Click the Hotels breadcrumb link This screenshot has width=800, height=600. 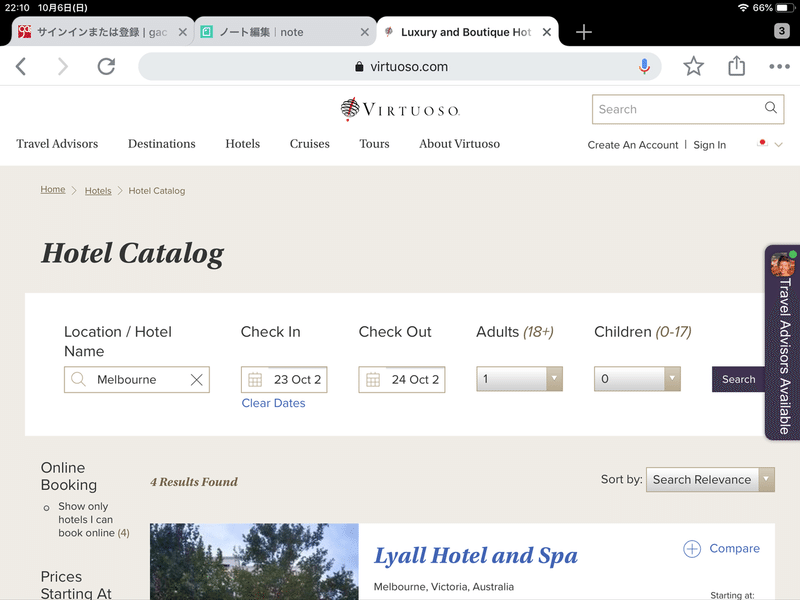[98, 191]
